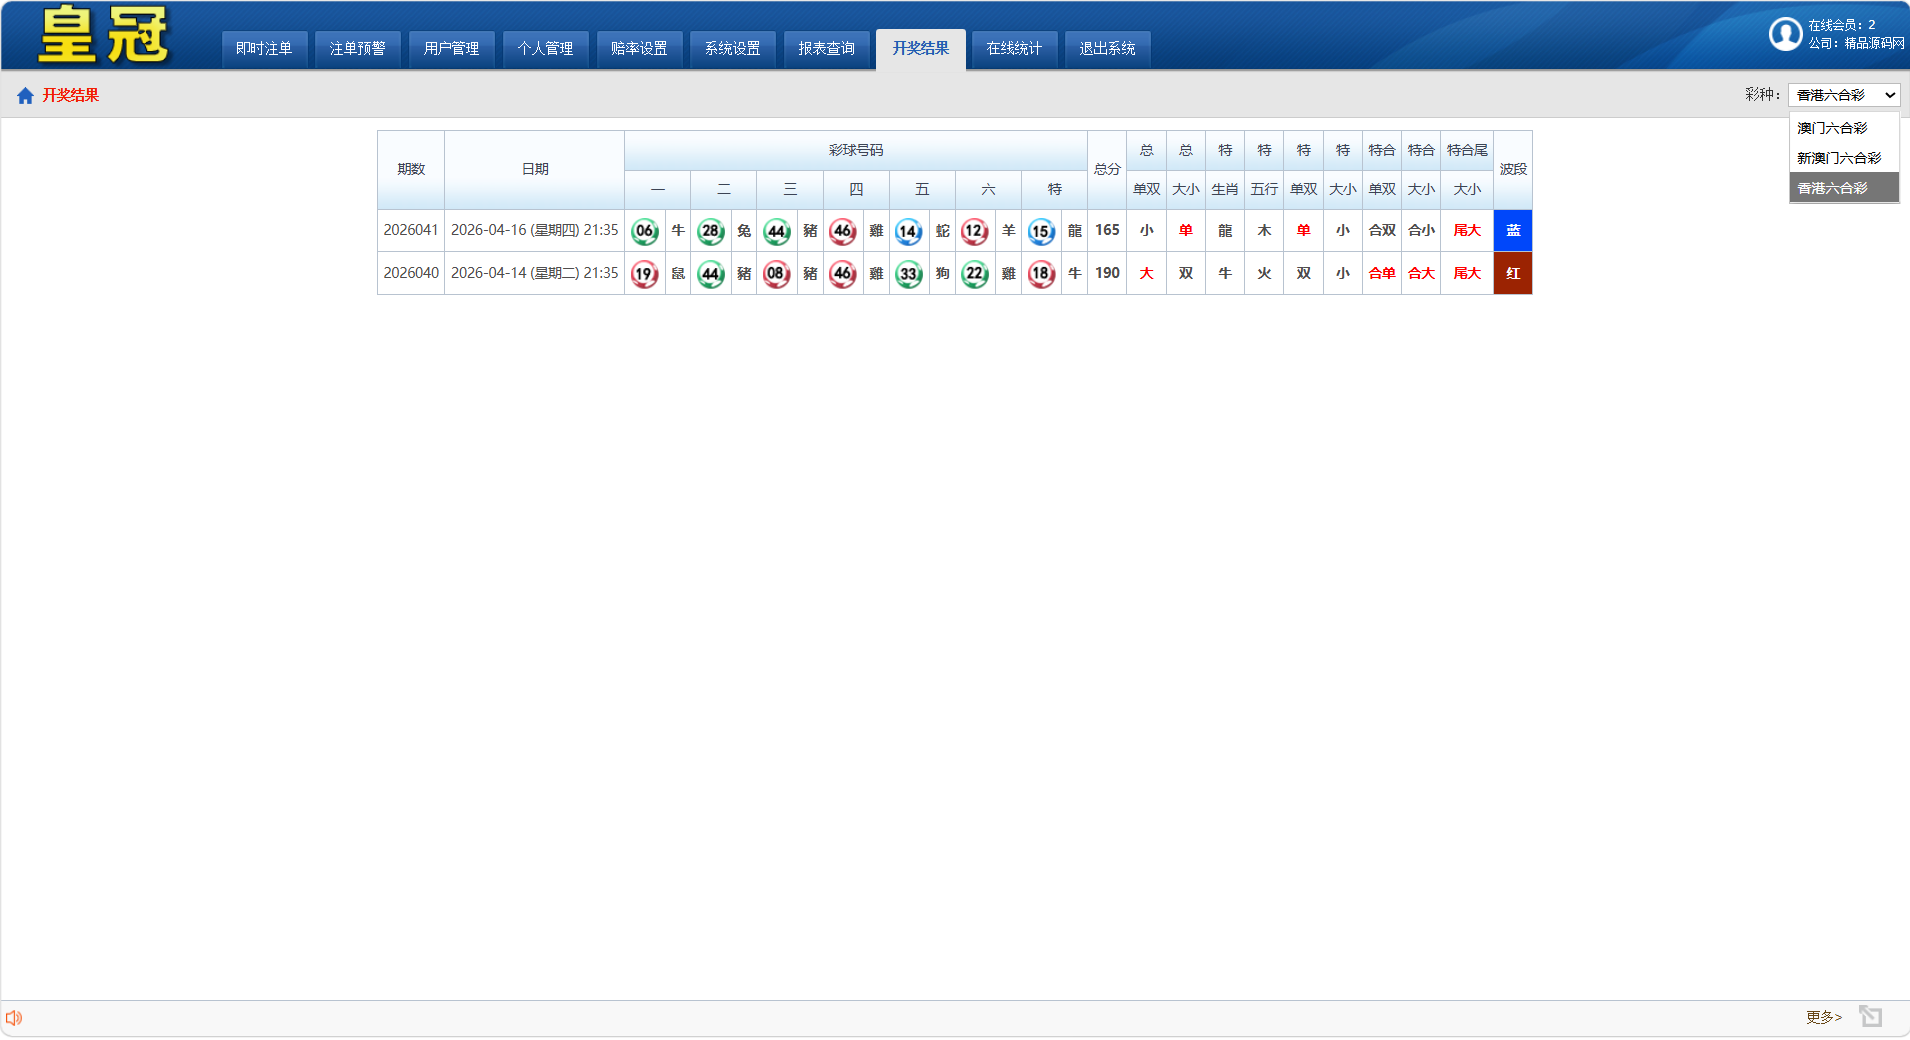1910x1040 pixels.
Task: Click 退出系统 to log out
Action: [1107, 49]
